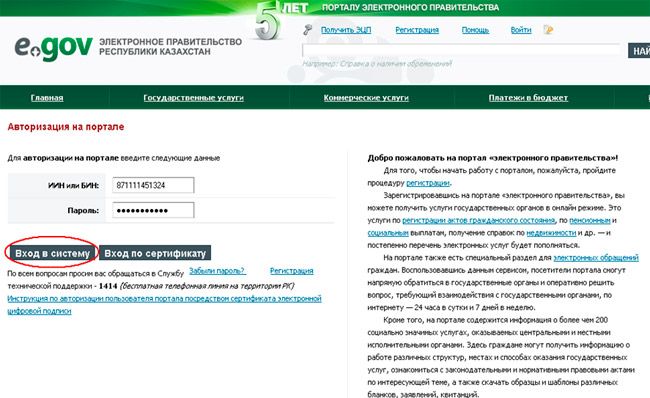This screenshot has height=398, width=650.
Task: Click the key icon beside Получить ЭЦП
Action: (x=307, y=29)
